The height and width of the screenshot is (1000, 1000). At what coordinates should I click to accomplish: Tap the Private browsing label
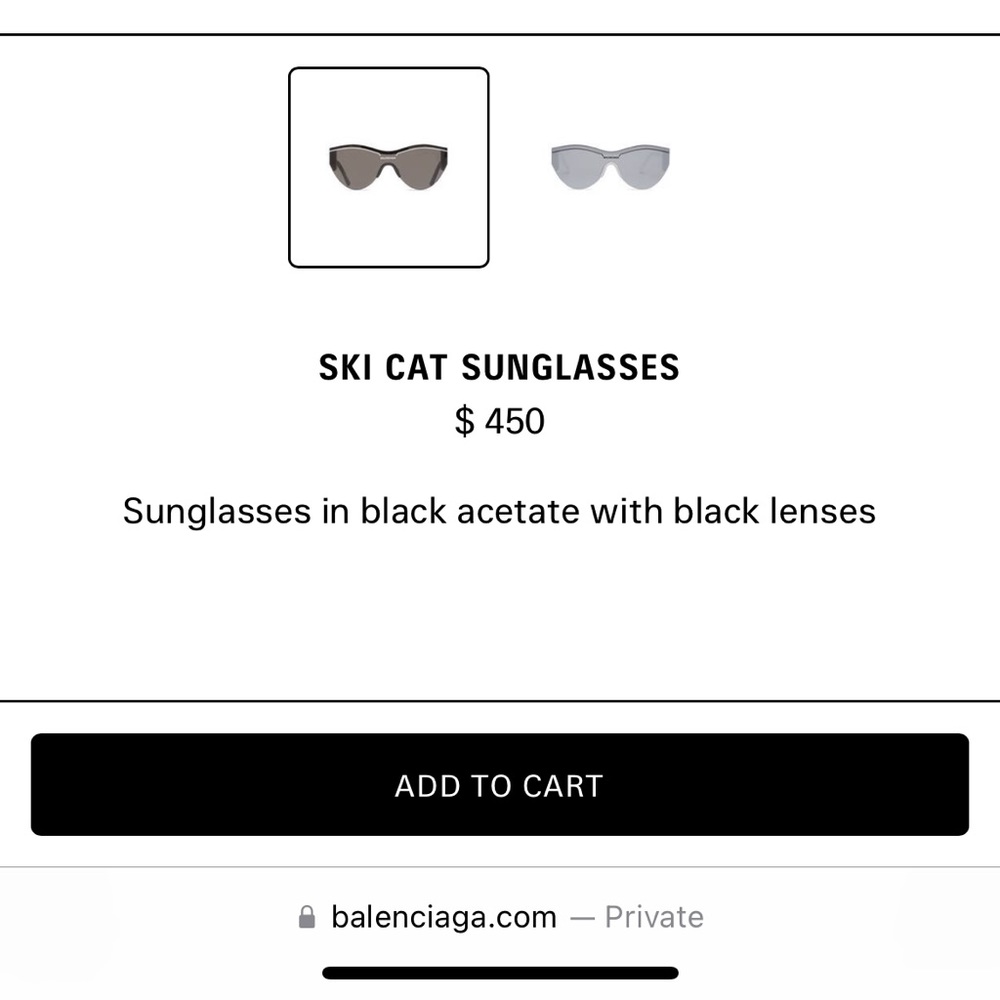click(x=654, y=915)
